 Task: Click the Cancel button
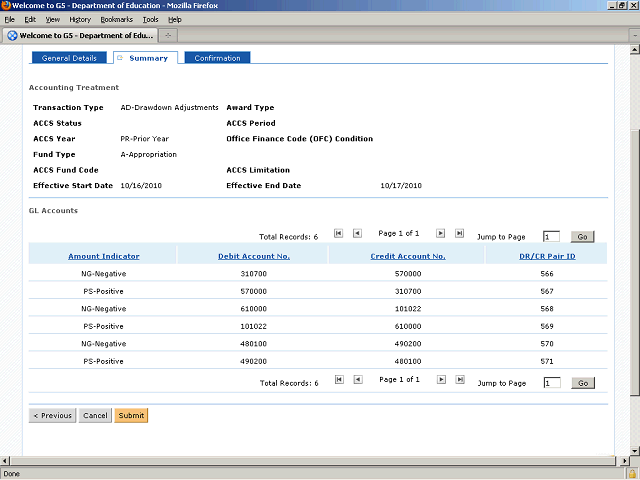[x=95, y=415]
